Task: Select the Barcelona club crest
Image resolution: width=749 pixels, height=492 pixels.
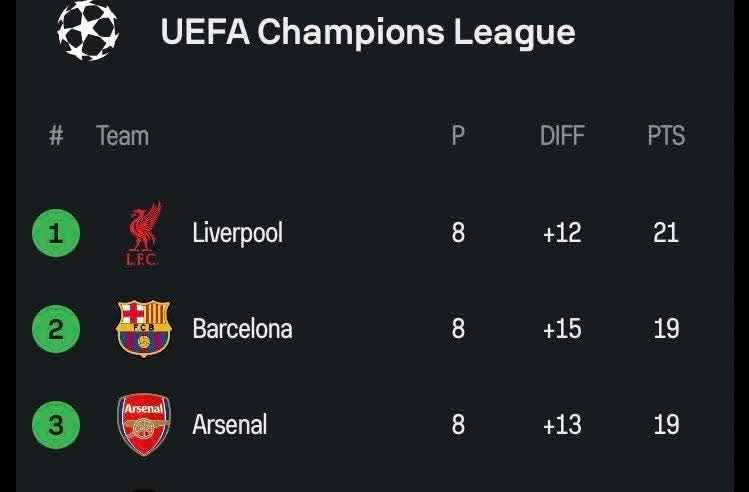Action: 144,329
